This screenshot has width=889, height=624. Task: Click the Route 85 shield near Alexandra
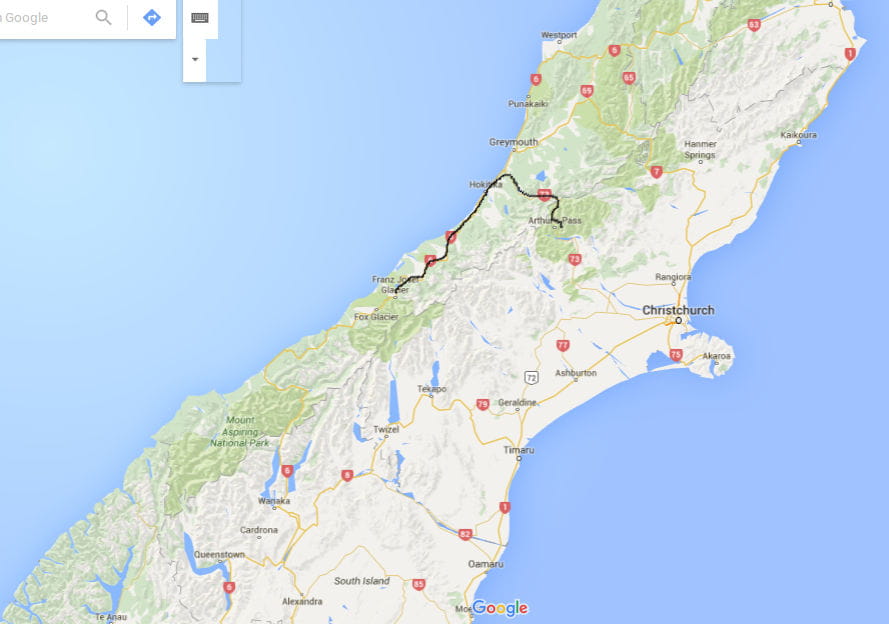coord(418,584)
